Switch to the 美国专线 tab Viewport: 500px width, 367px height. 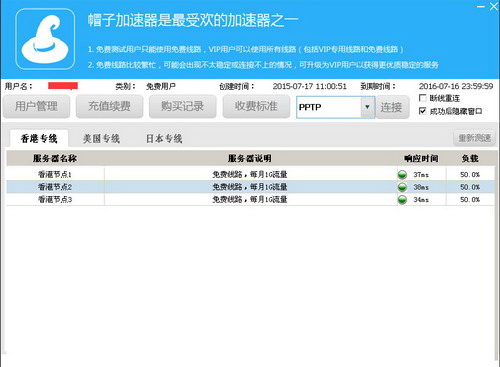101,138
